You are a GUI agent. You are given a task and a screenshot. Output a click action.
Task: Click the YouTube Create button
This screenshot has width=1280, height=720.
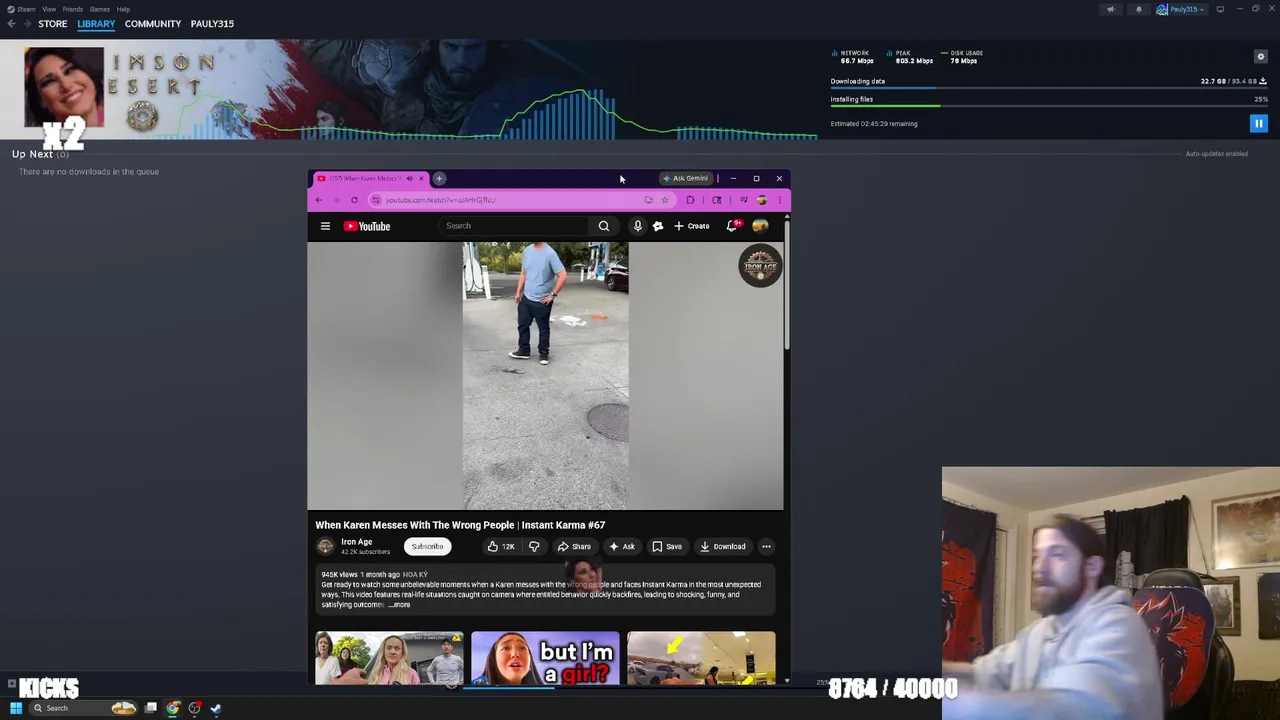(691, 226)
